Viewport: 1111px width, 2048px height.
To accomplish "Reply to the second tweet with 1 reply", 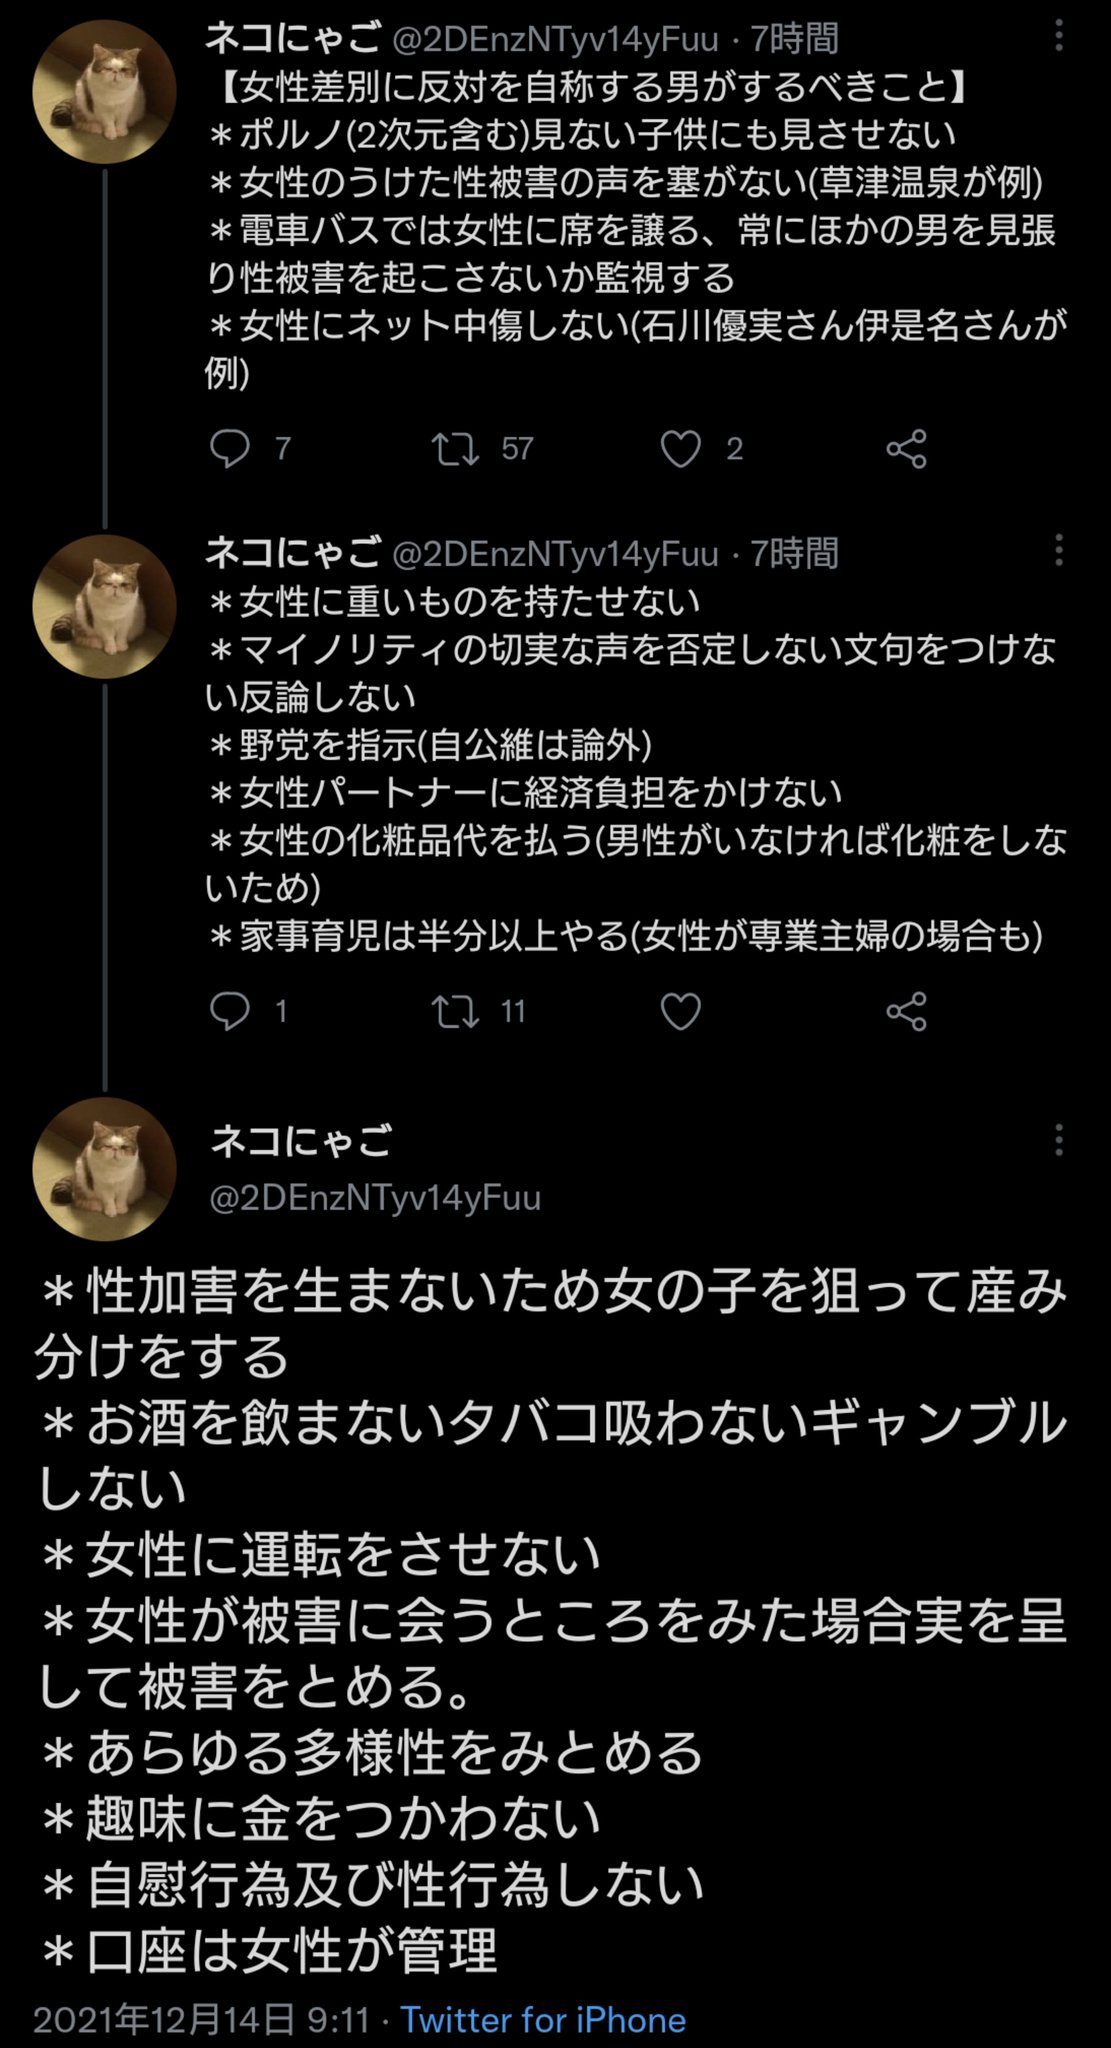I will (229, 1012).
